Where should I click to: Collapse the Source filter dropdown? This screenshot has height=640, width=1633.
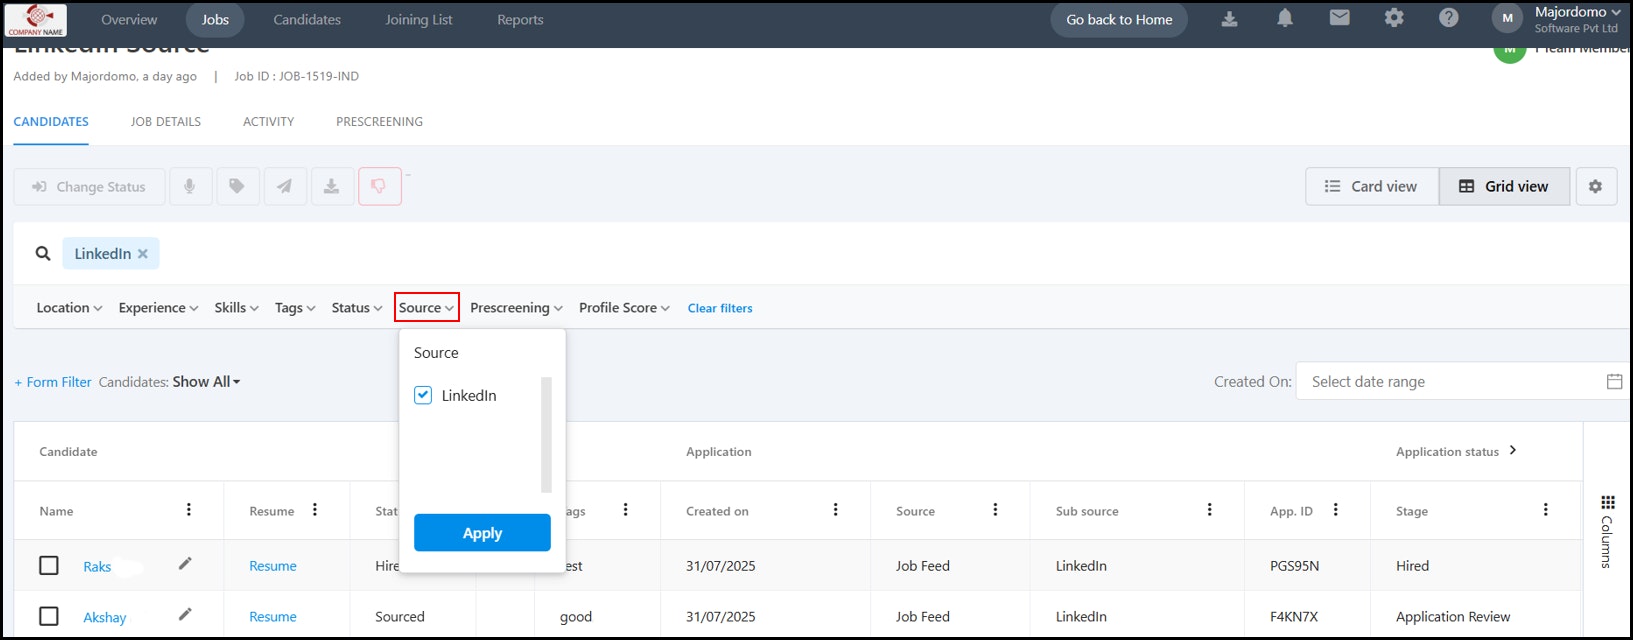(427, 308)
